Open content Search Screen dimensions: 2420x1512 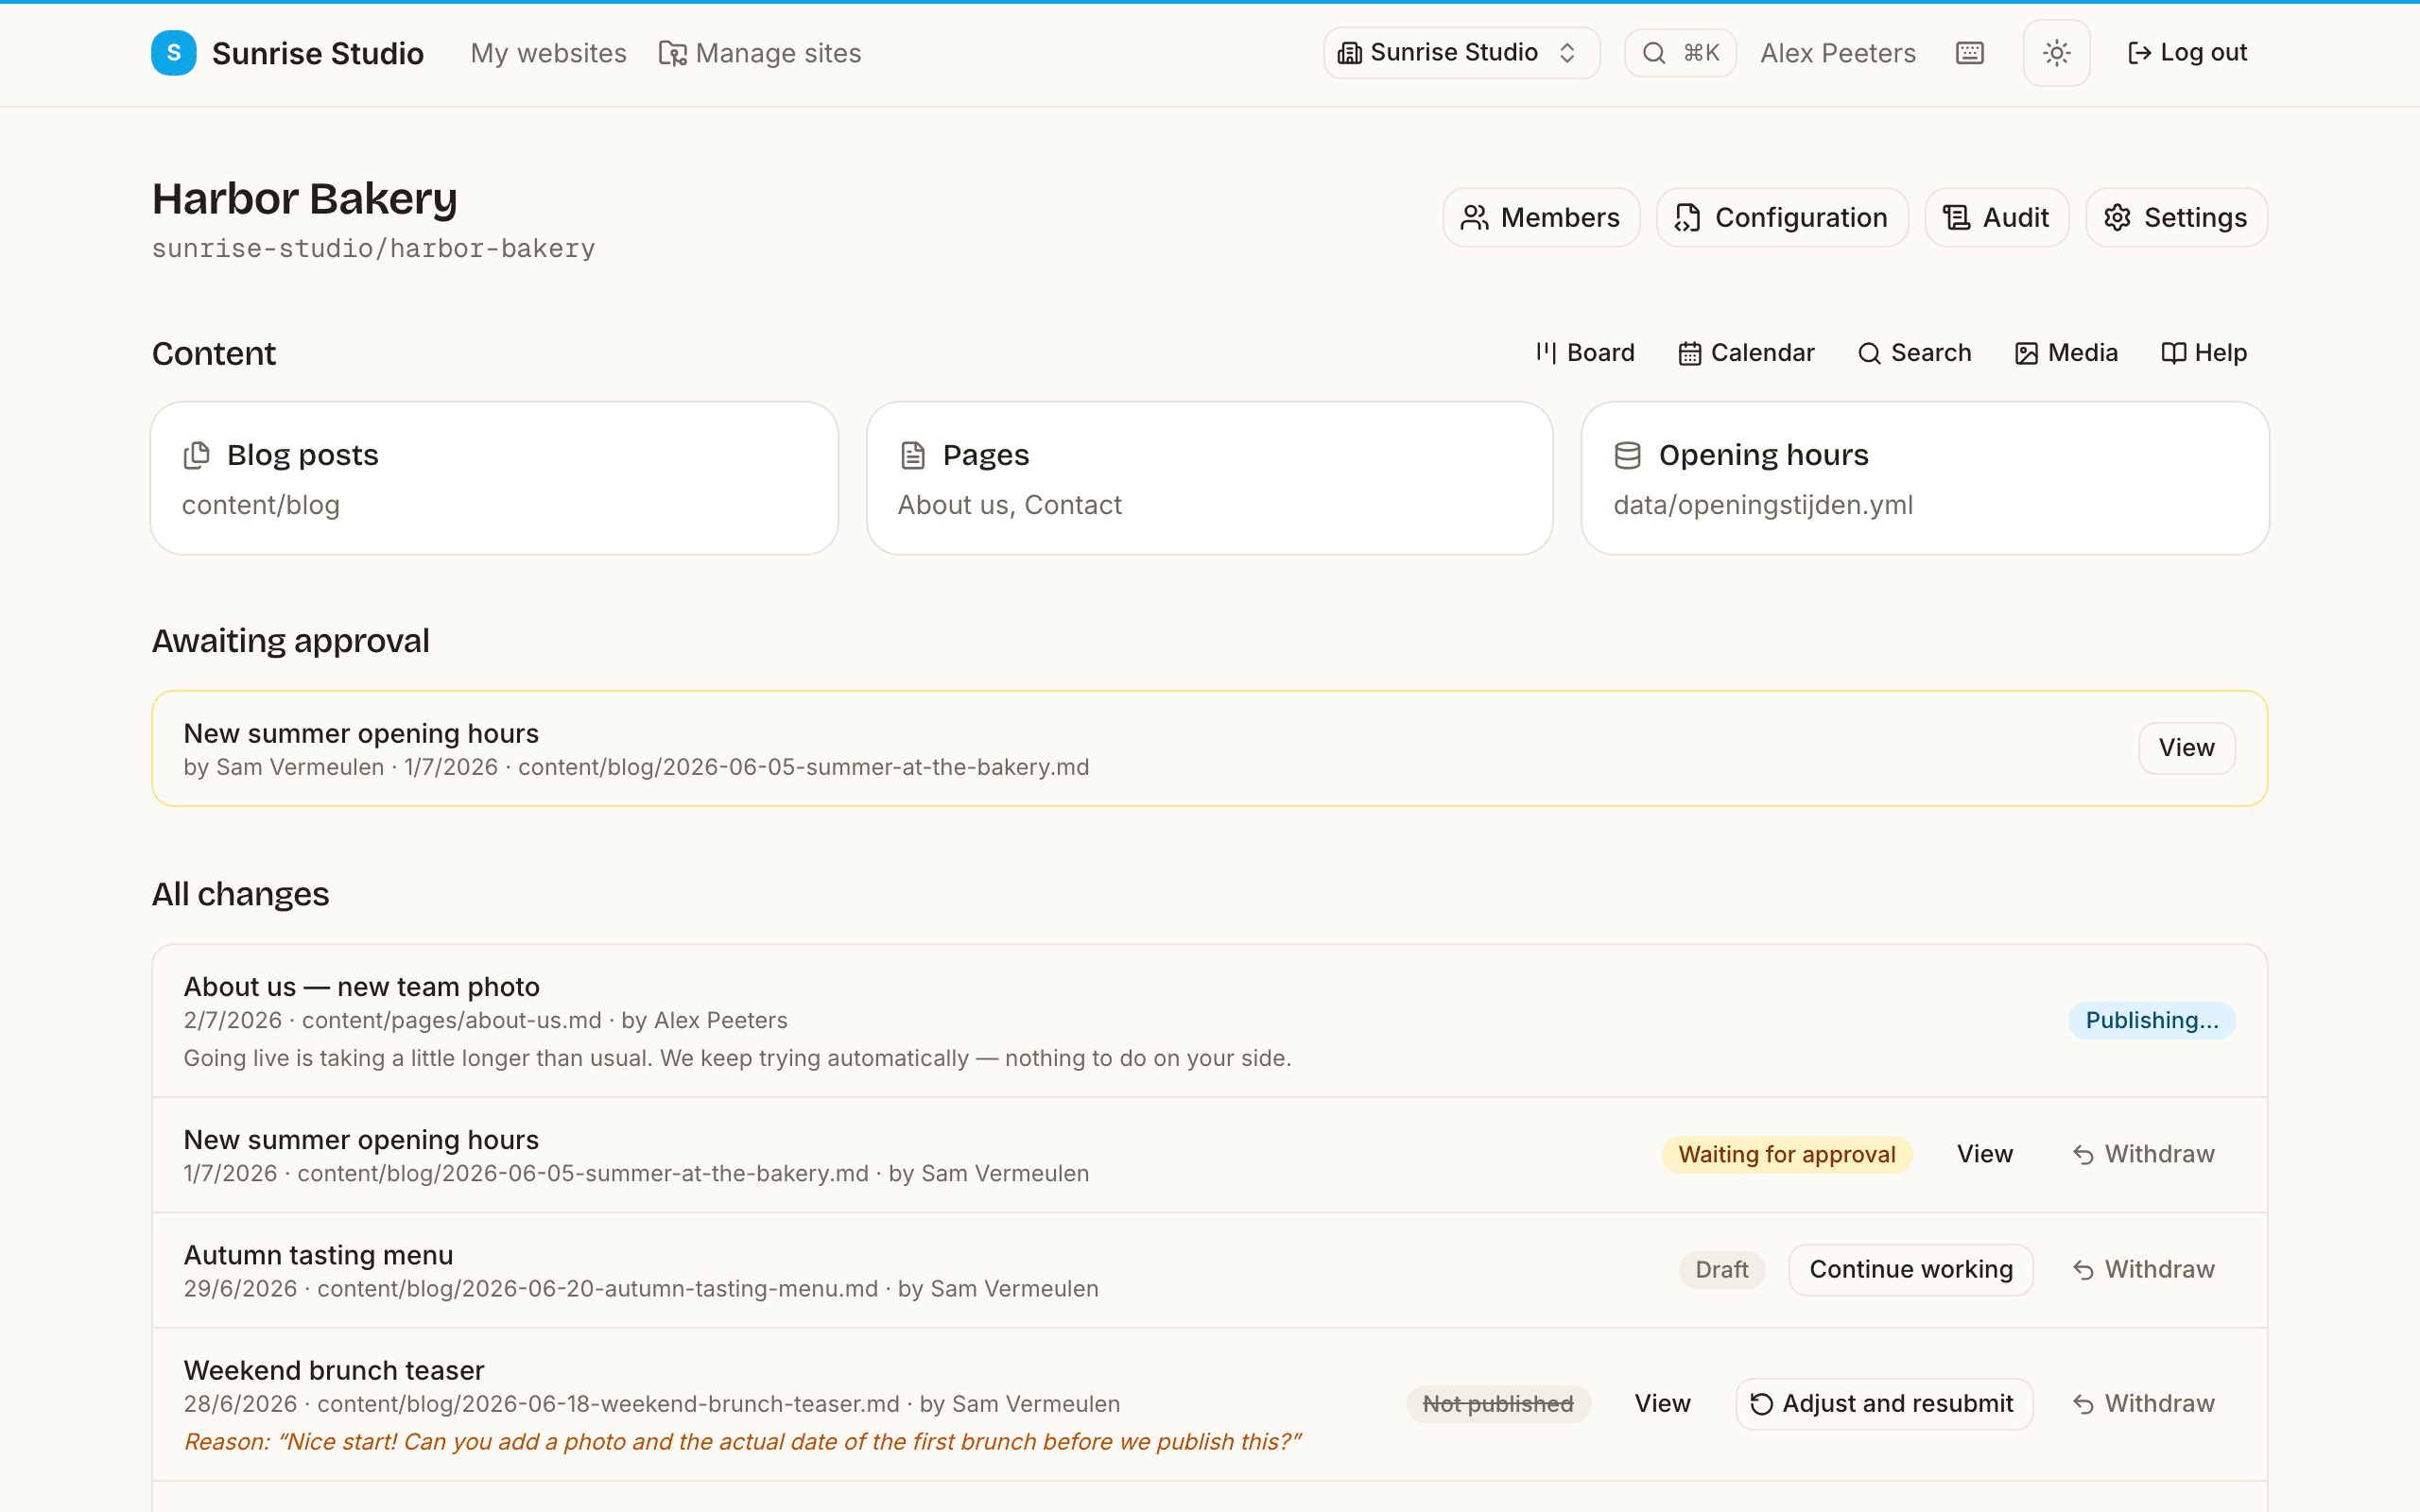1914,353
